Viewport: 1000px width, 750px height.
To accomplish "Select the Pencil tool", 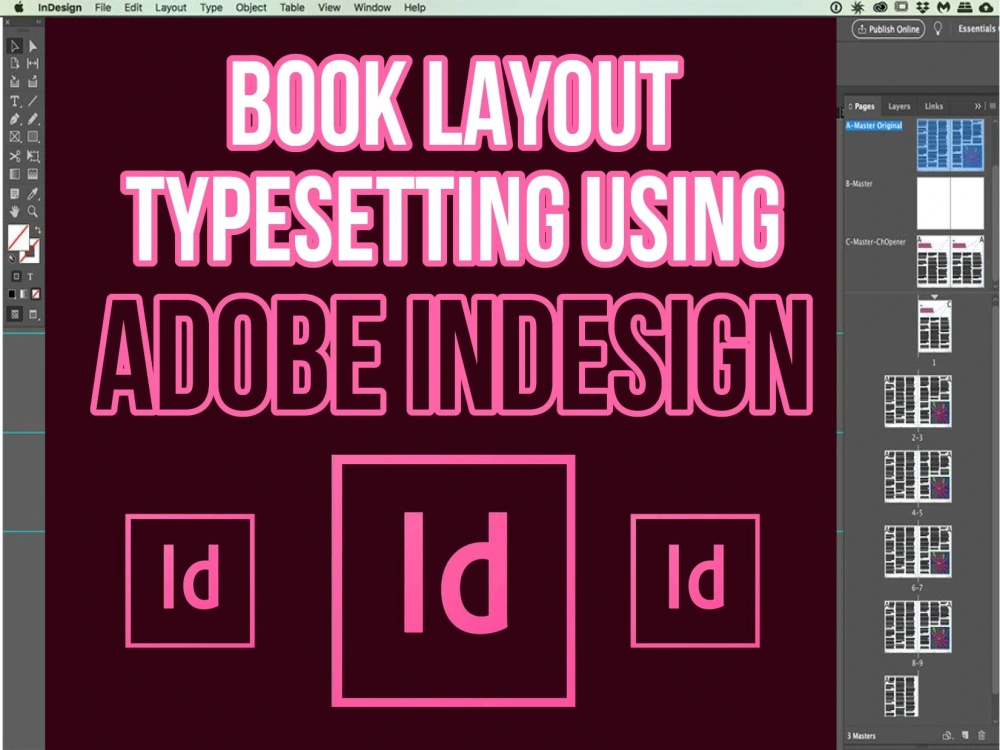I will [x=33, y=119].
